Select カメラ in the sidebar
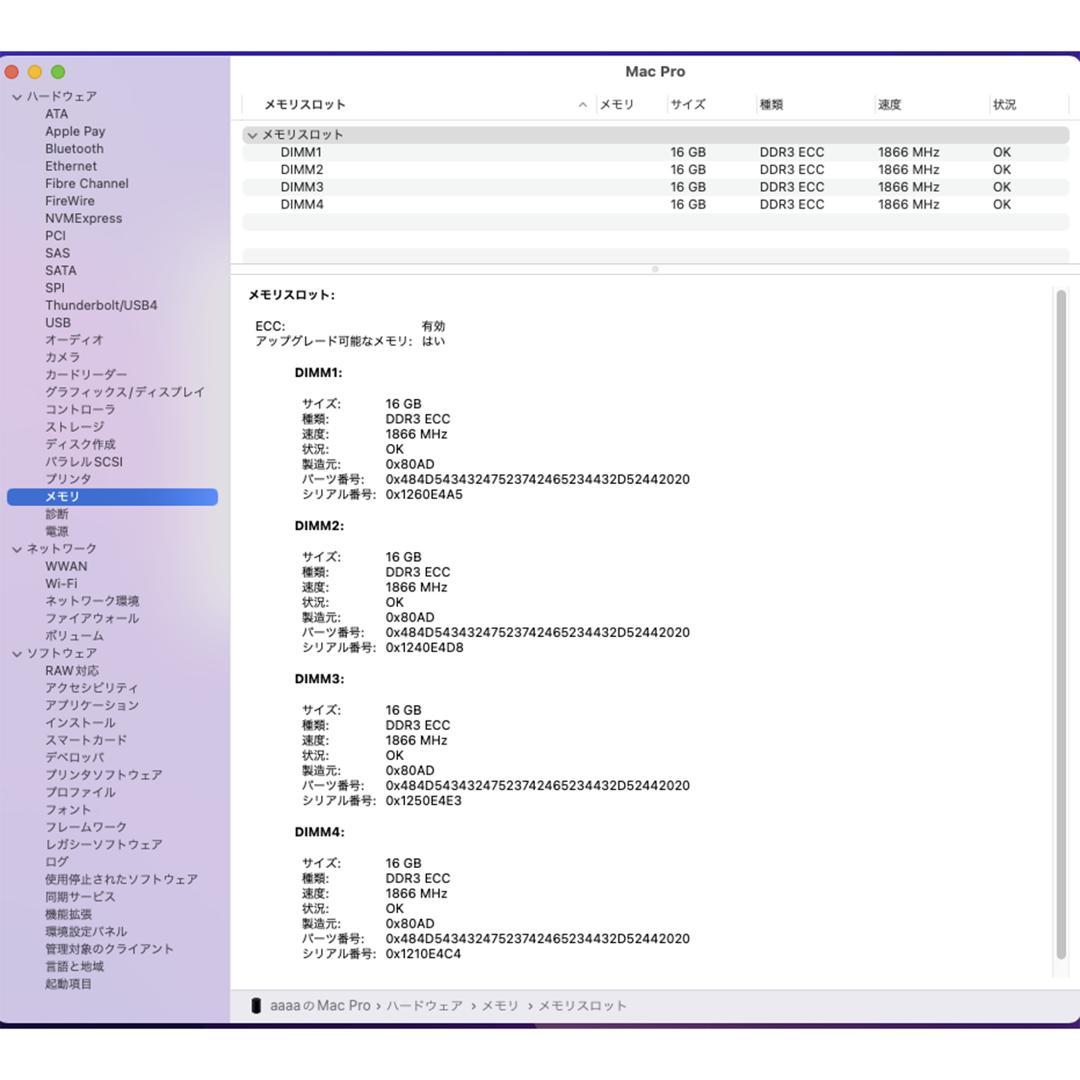The height and width of the screenshot is (1080, 1080). click(x=63, y=357)
